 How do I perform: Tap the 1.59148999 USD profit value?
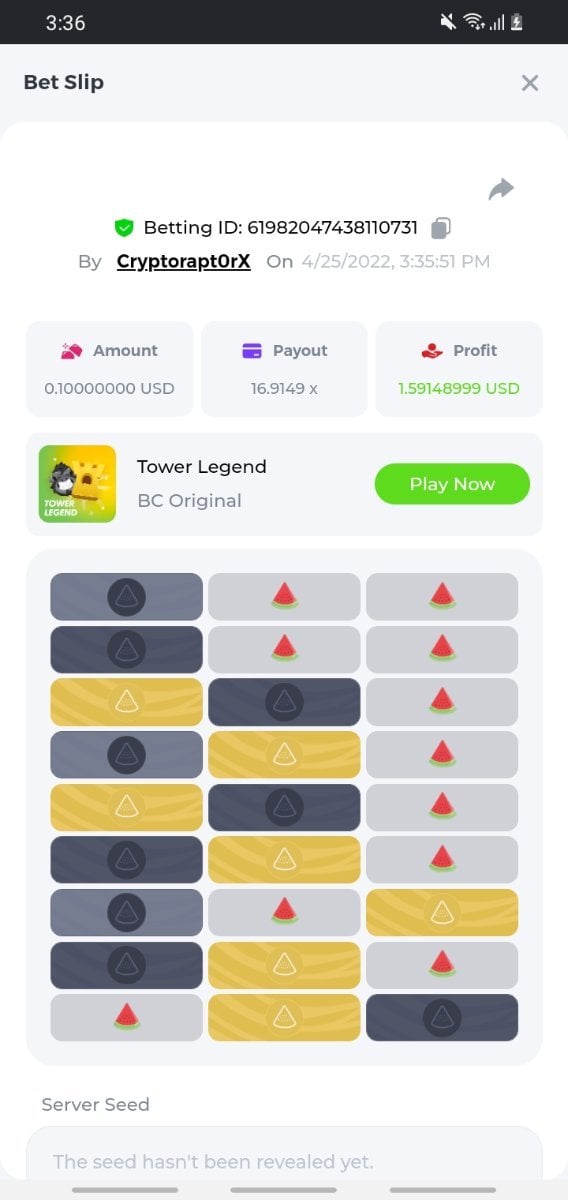coord(459,388)
